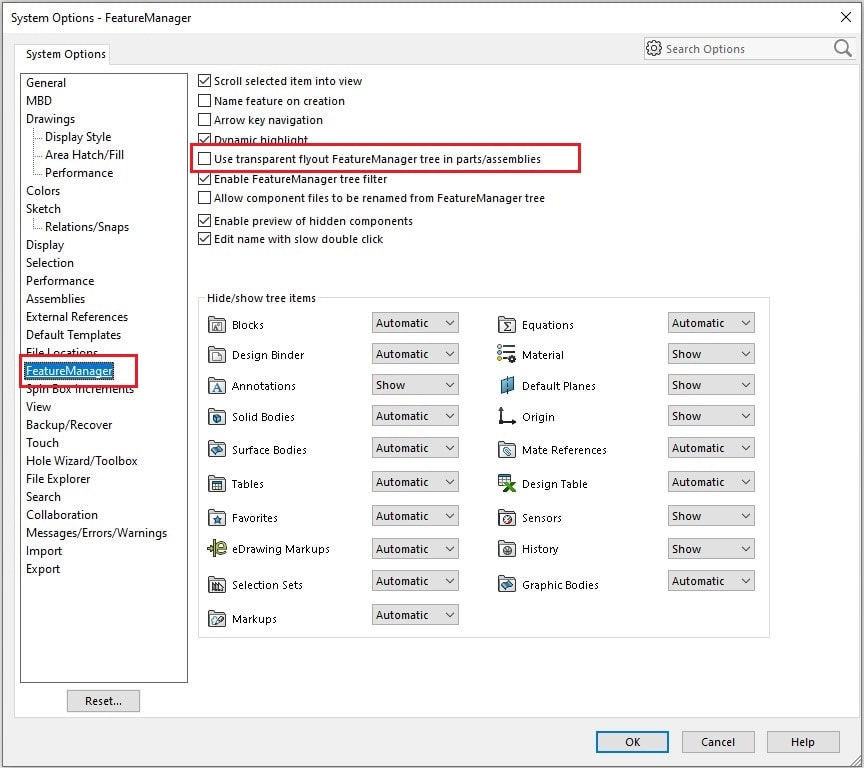864x768 pixels.
Task: Click the Solid Bodies icon
Action: coord(217,417)
